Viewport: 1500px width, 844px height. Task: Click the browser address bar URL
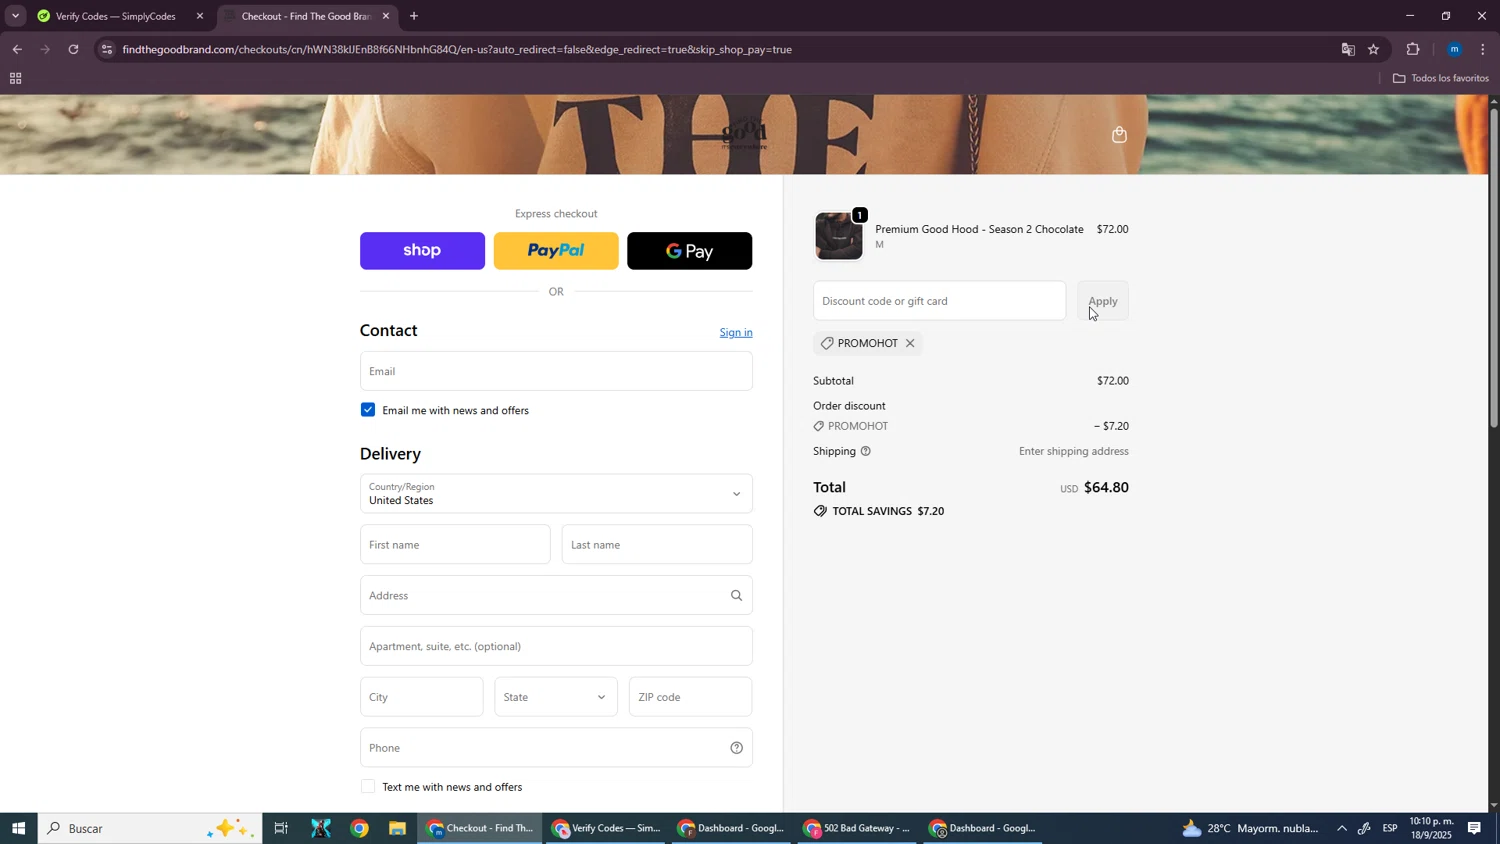click(x=457, y=49)
